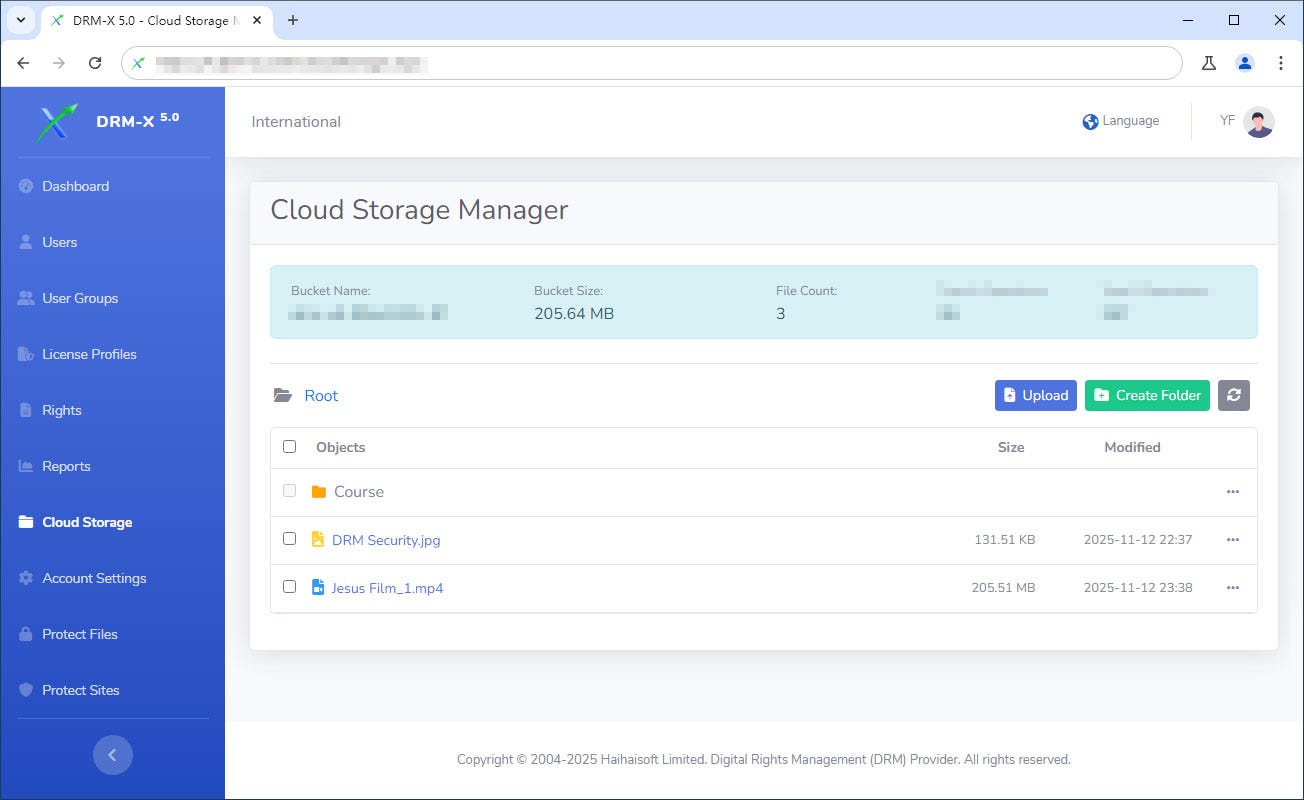Go back in the browser
Image resolution: width=1304 pixels, height=800 pixels.
coord(23,63)
